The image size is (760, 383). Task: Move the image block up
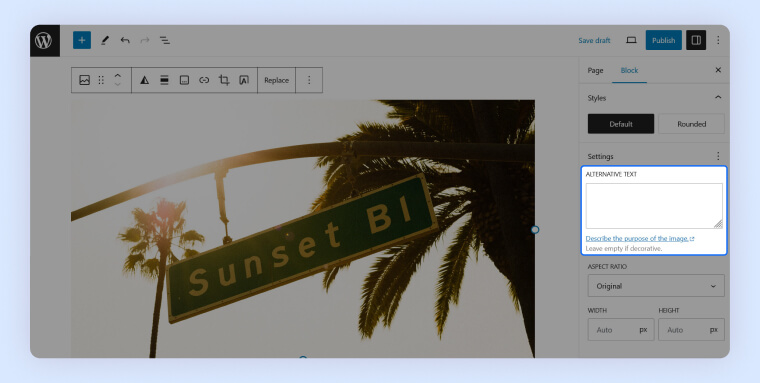point(117,76)
